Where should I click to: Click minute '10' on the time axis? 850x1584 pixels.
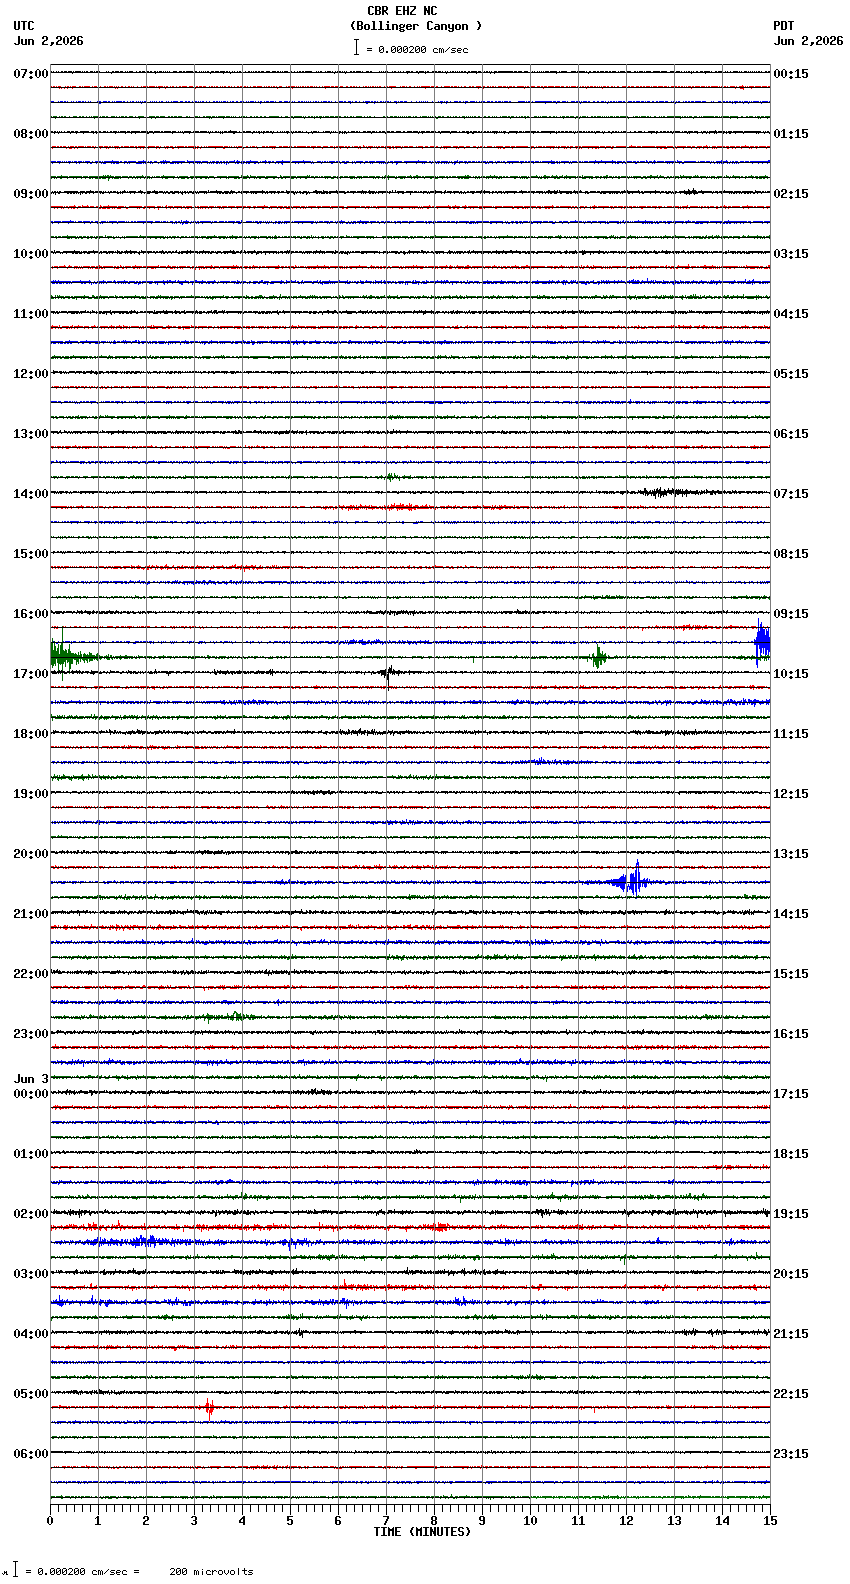(x=530, y=1521)
